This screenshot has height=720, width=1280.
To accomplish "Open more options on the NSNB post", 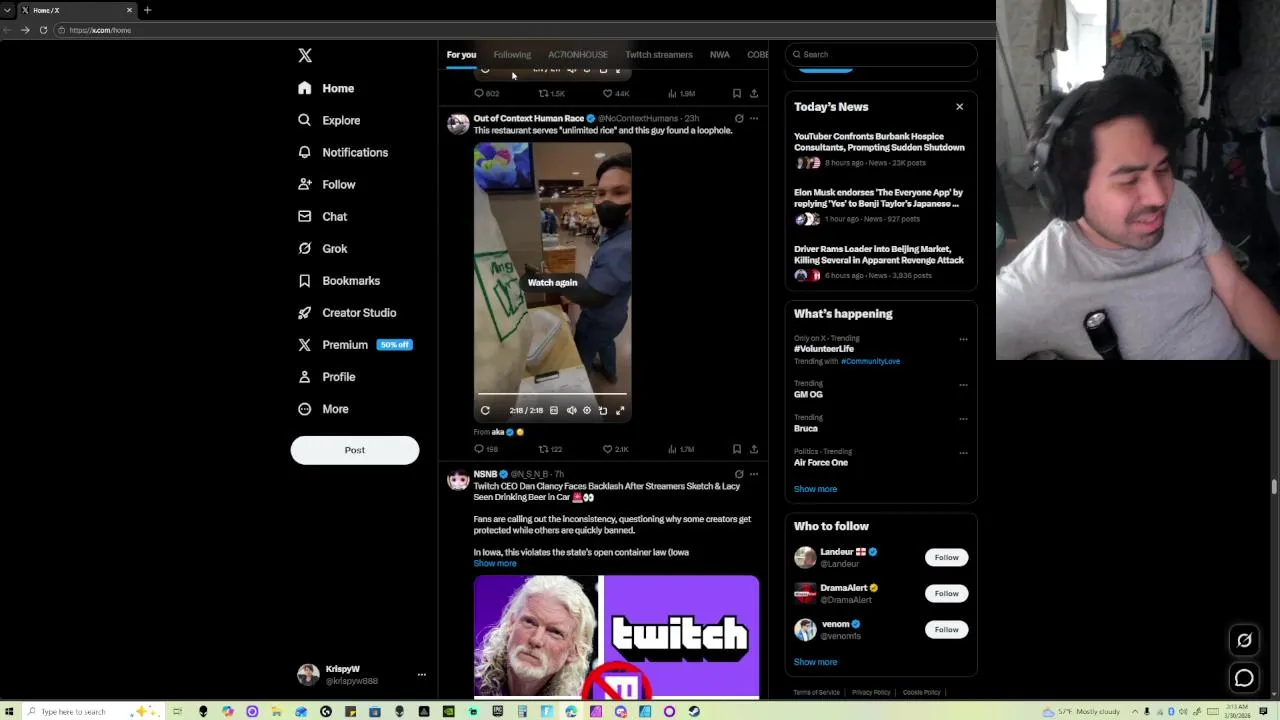I will click(754, 474).
